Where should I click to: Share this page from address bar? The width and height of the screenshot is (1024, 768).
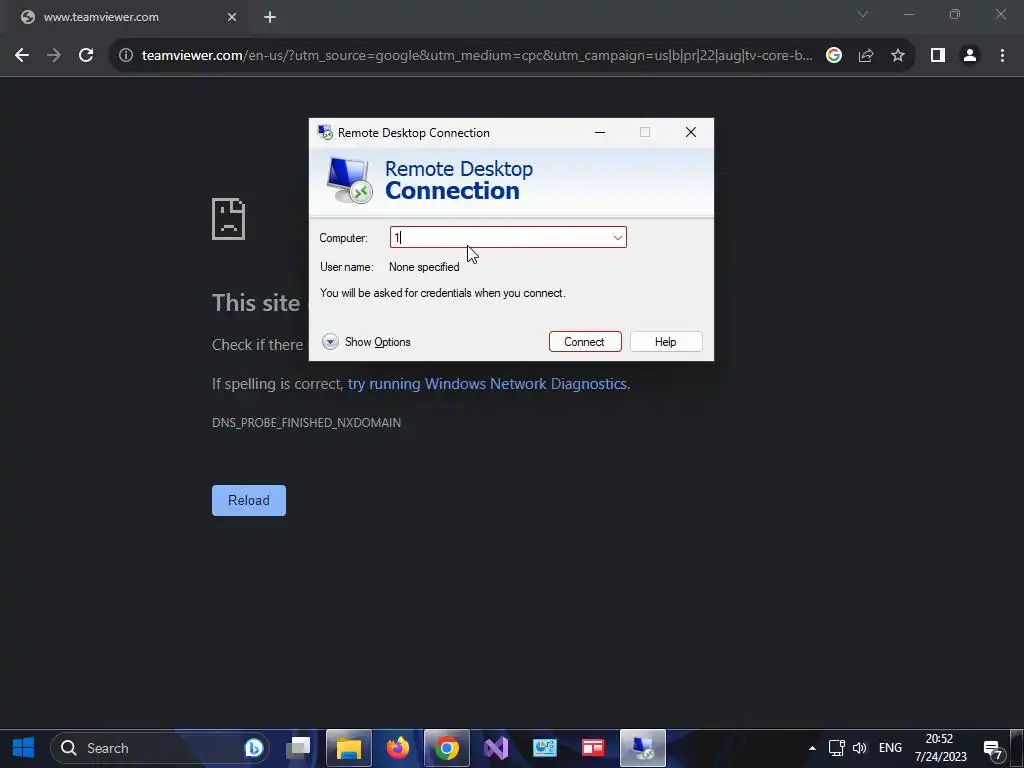pos(866,56)
